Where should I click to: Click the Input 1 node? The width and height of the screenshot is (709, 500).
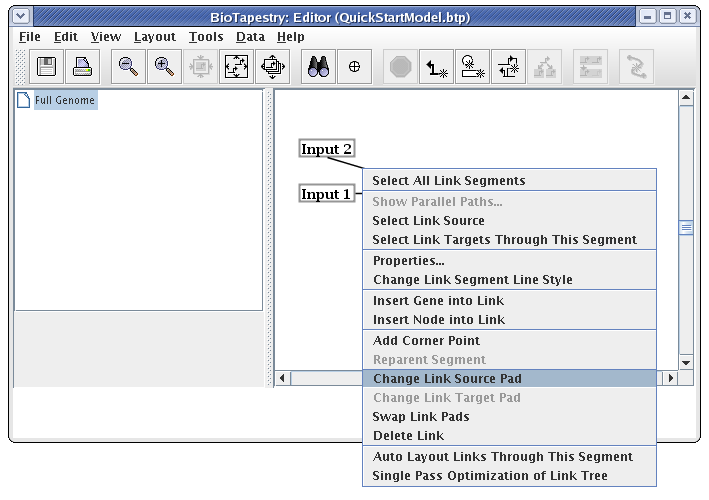click(x=327, y=194)
